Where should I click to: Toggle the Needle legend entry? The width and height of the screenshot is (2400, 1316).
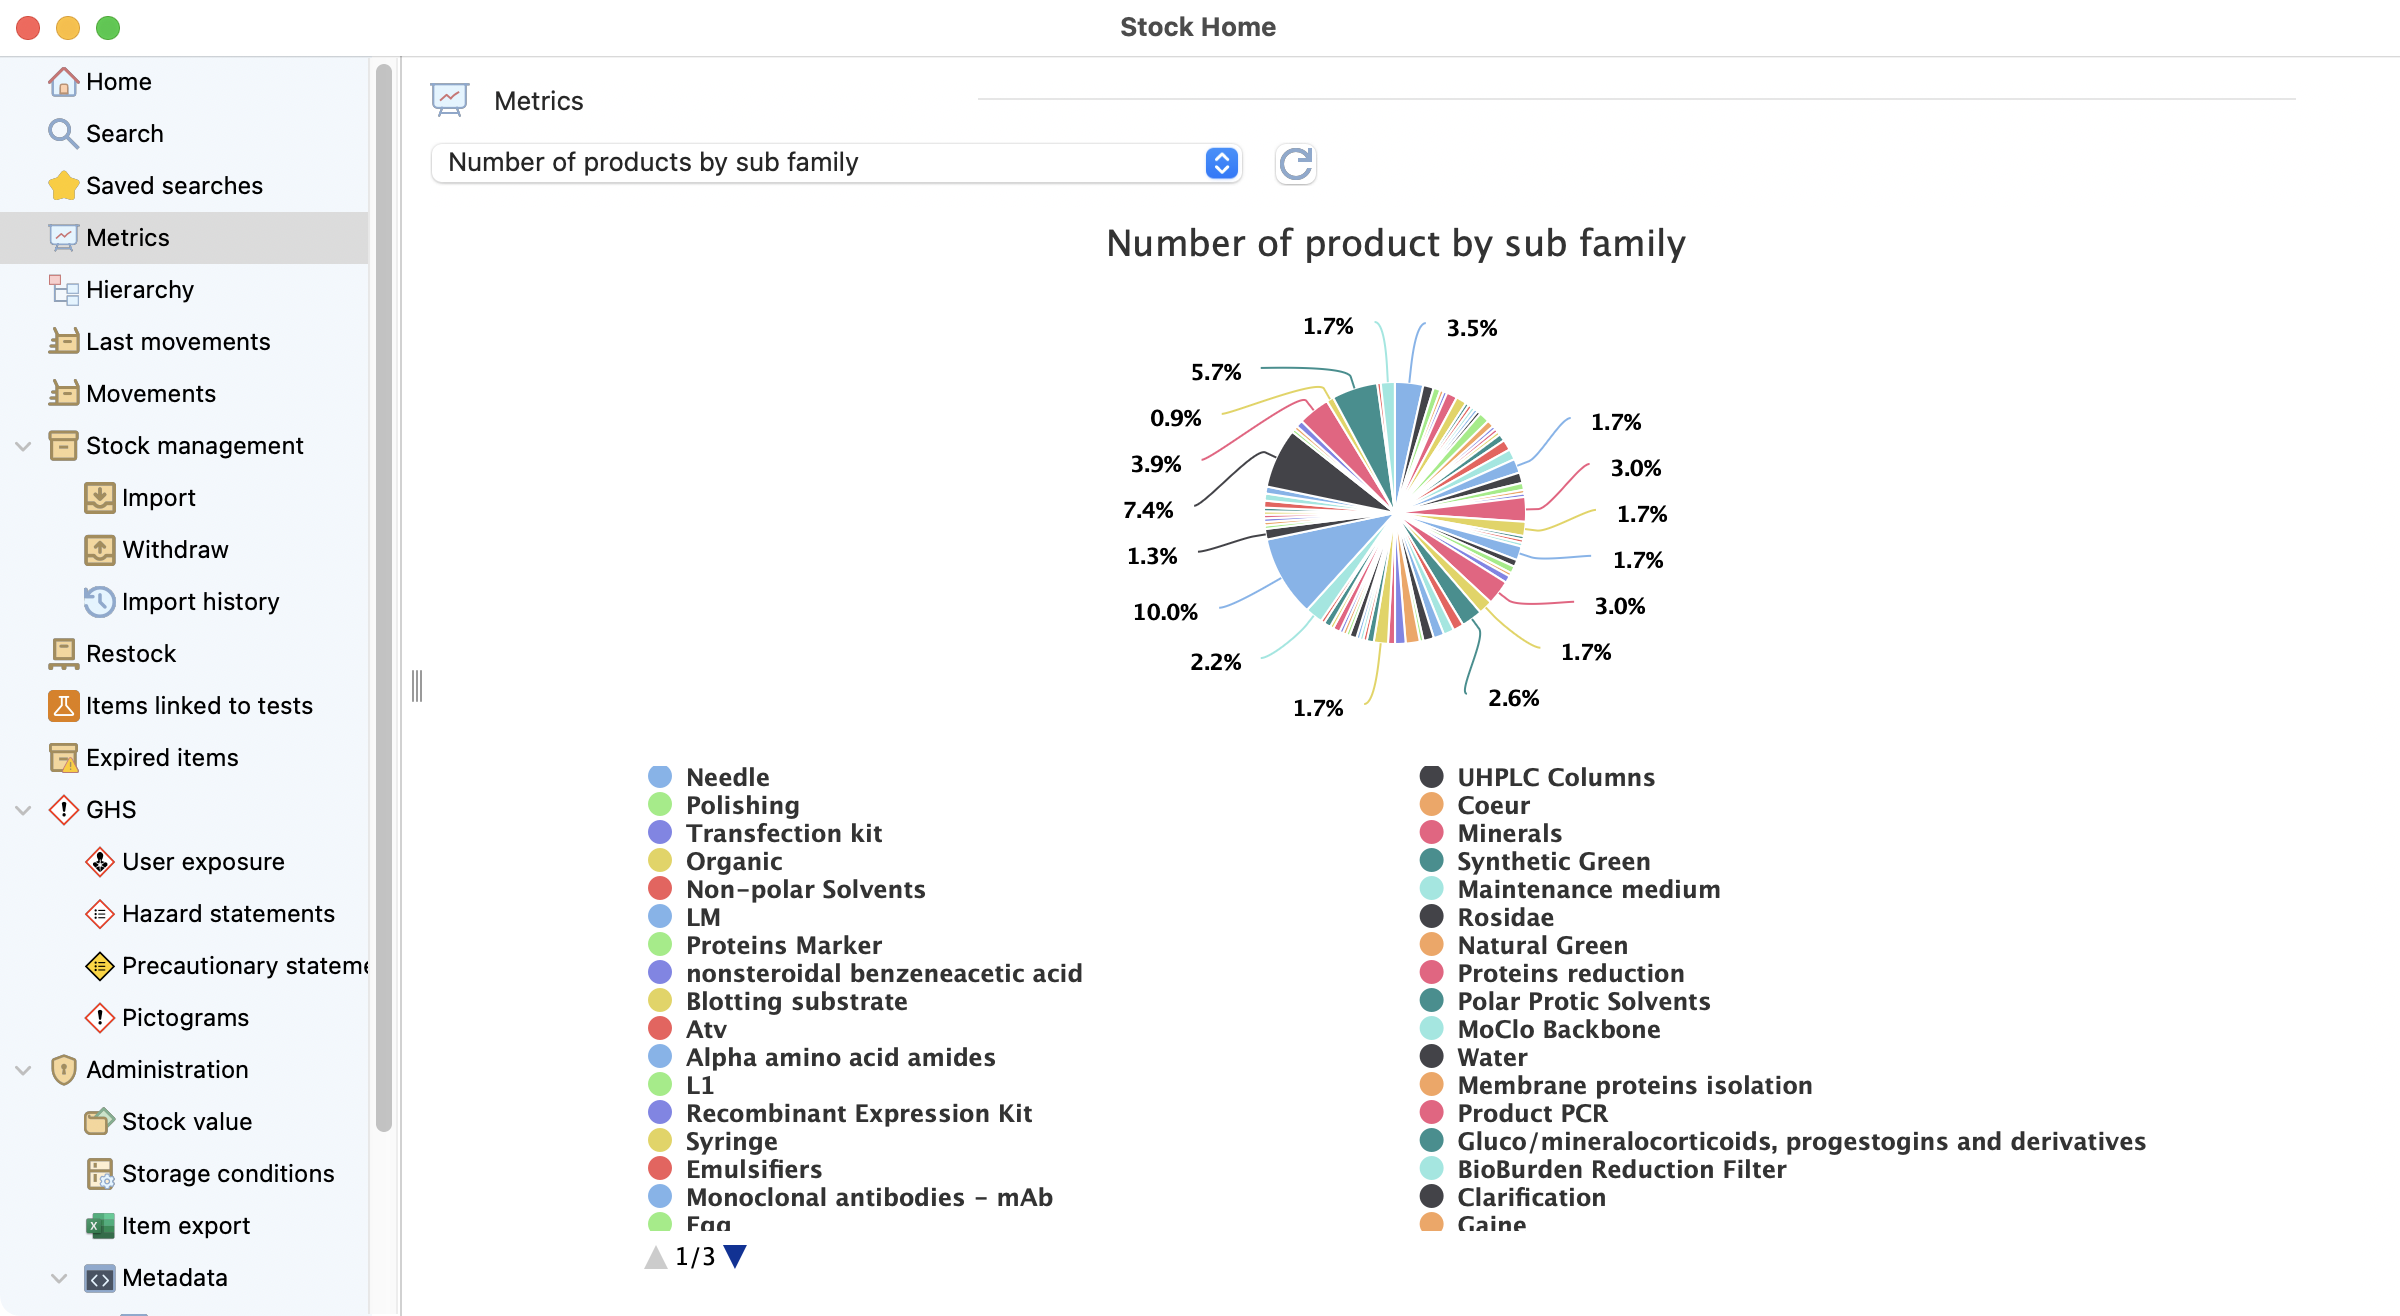coord(727,777)
